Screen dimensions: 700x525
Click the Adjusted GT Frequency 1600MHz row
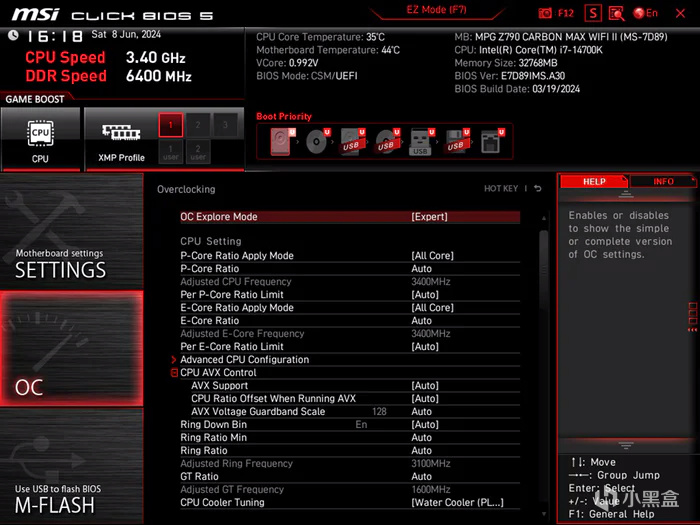point(350,489)
